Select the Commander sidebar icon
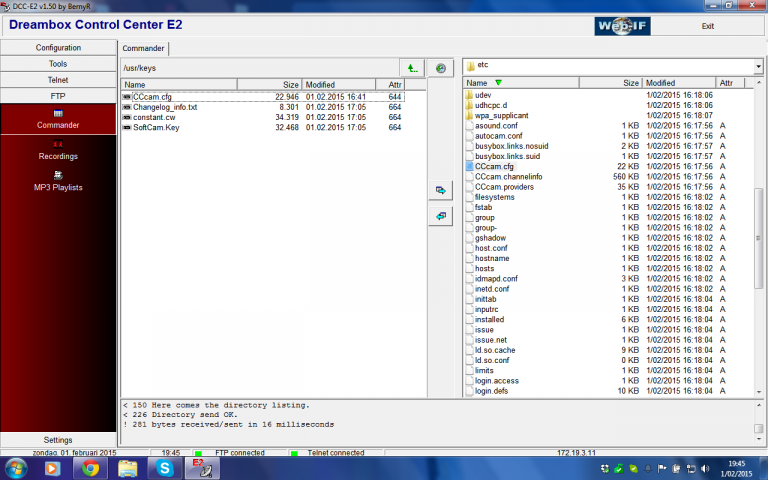 (x=58, y=119)
